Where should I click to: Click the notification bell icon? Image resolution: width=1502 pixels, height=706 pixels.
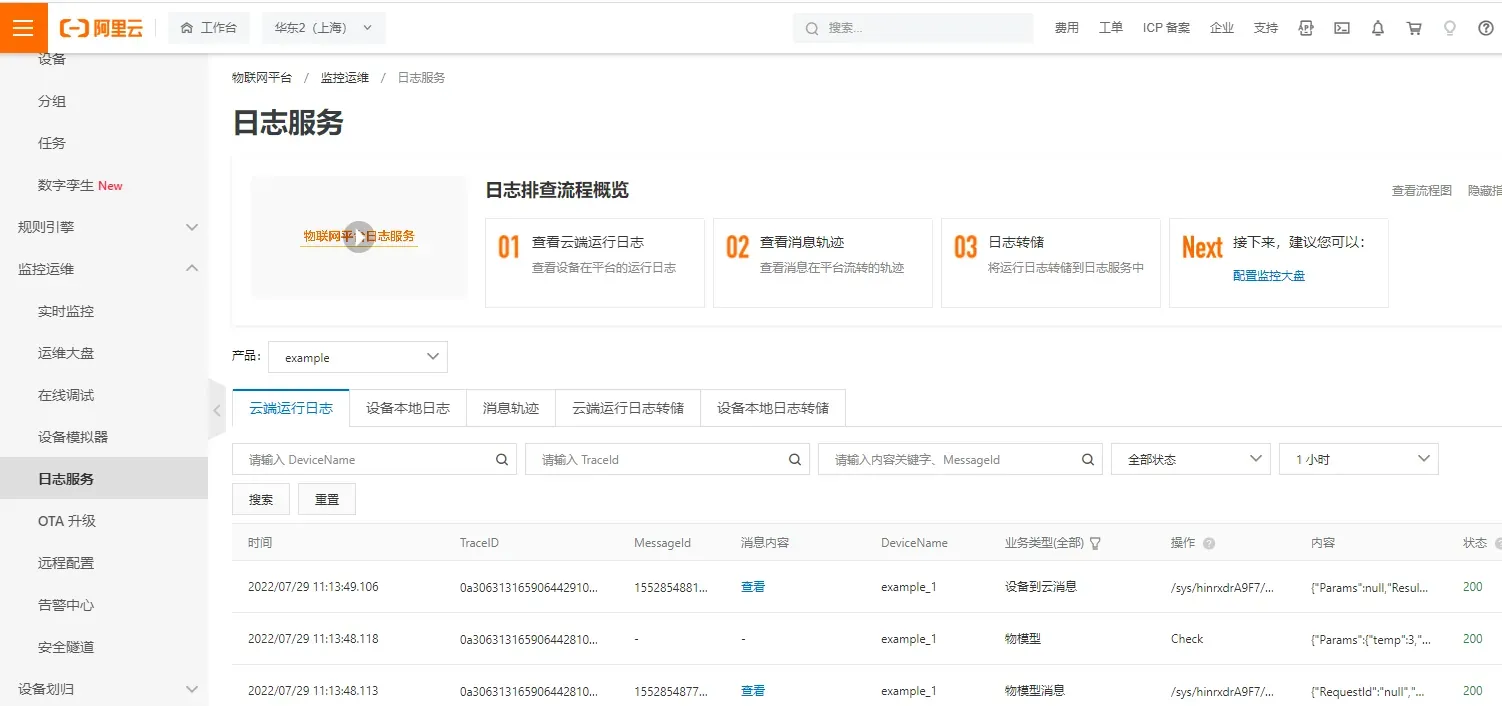tap(1378, 28)
